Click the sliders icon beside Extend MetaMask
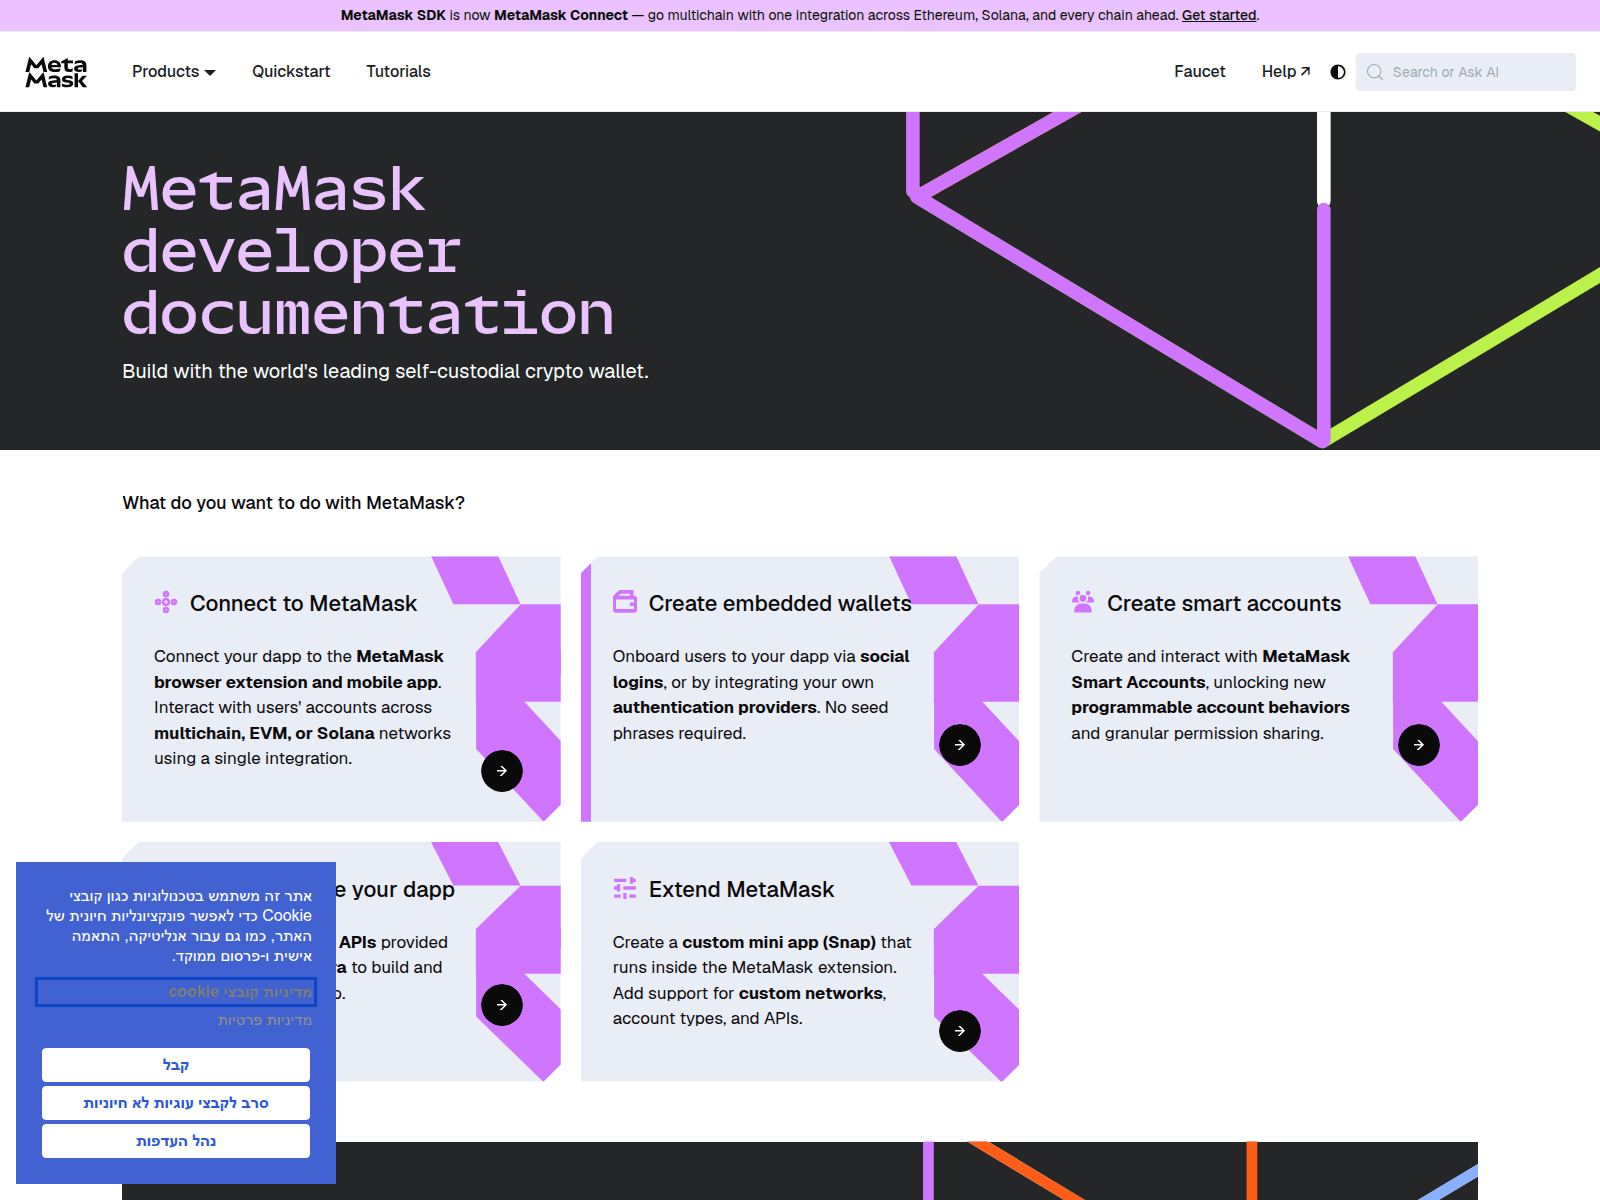The image size is (1600, 1200). 625,888
